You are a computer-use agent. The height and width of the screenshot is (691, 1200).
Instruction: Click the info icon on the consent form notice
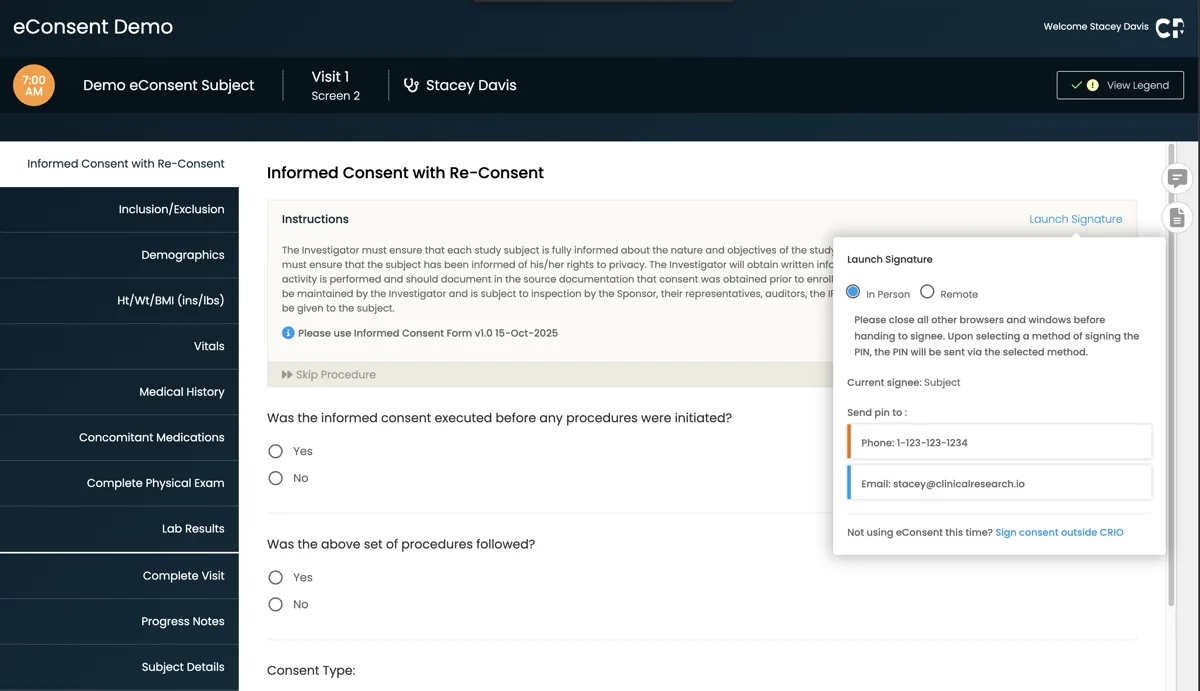[288, 332]
